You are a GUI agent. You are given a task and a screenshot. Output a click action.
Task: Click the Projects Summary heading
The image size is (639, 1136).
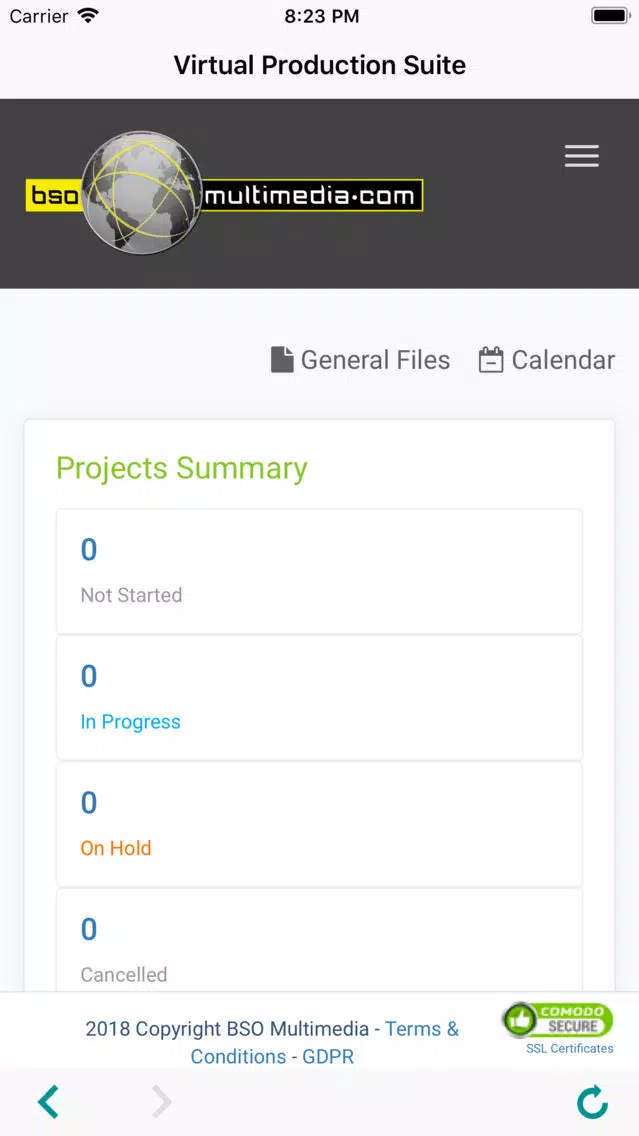pos(182,469)
